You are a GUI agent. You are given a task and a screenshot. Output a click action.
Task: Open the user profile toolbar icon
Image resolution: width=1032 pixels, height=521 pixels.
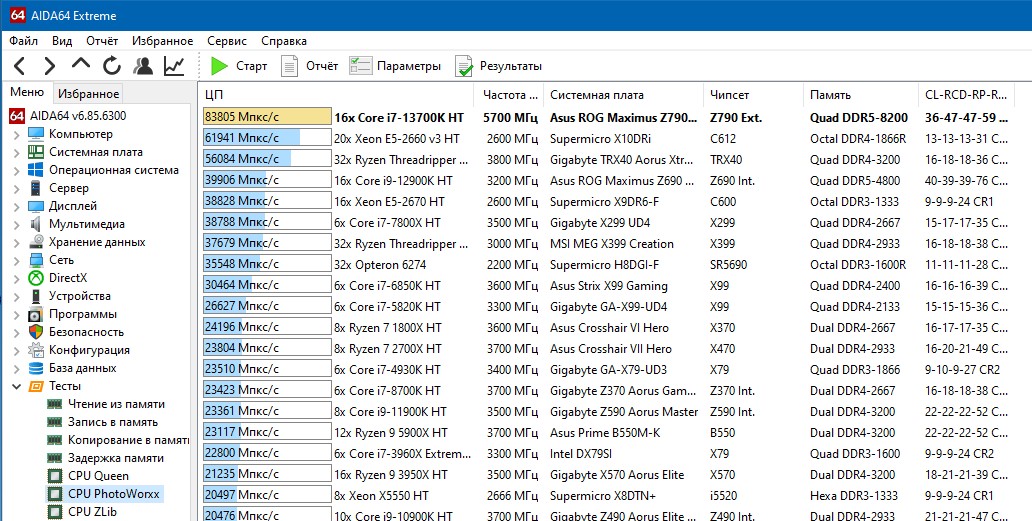pos(143,66)
